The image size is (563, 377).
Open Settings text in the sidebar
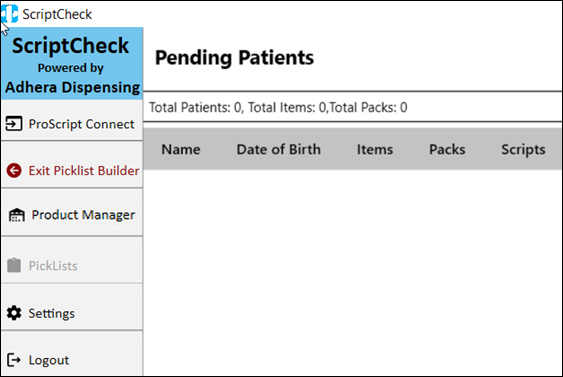52,313
